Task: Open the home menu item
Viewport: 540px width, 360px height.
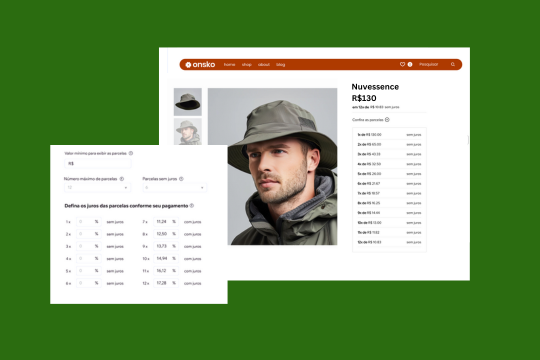Action: click(229, 64)
